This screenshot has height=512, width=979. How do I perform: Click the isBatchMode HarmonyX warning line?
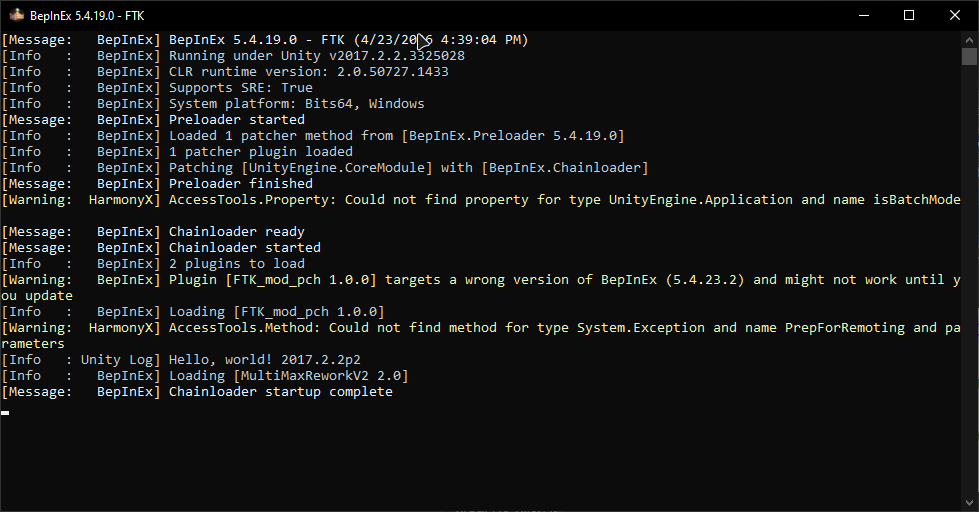pos(481,200)
